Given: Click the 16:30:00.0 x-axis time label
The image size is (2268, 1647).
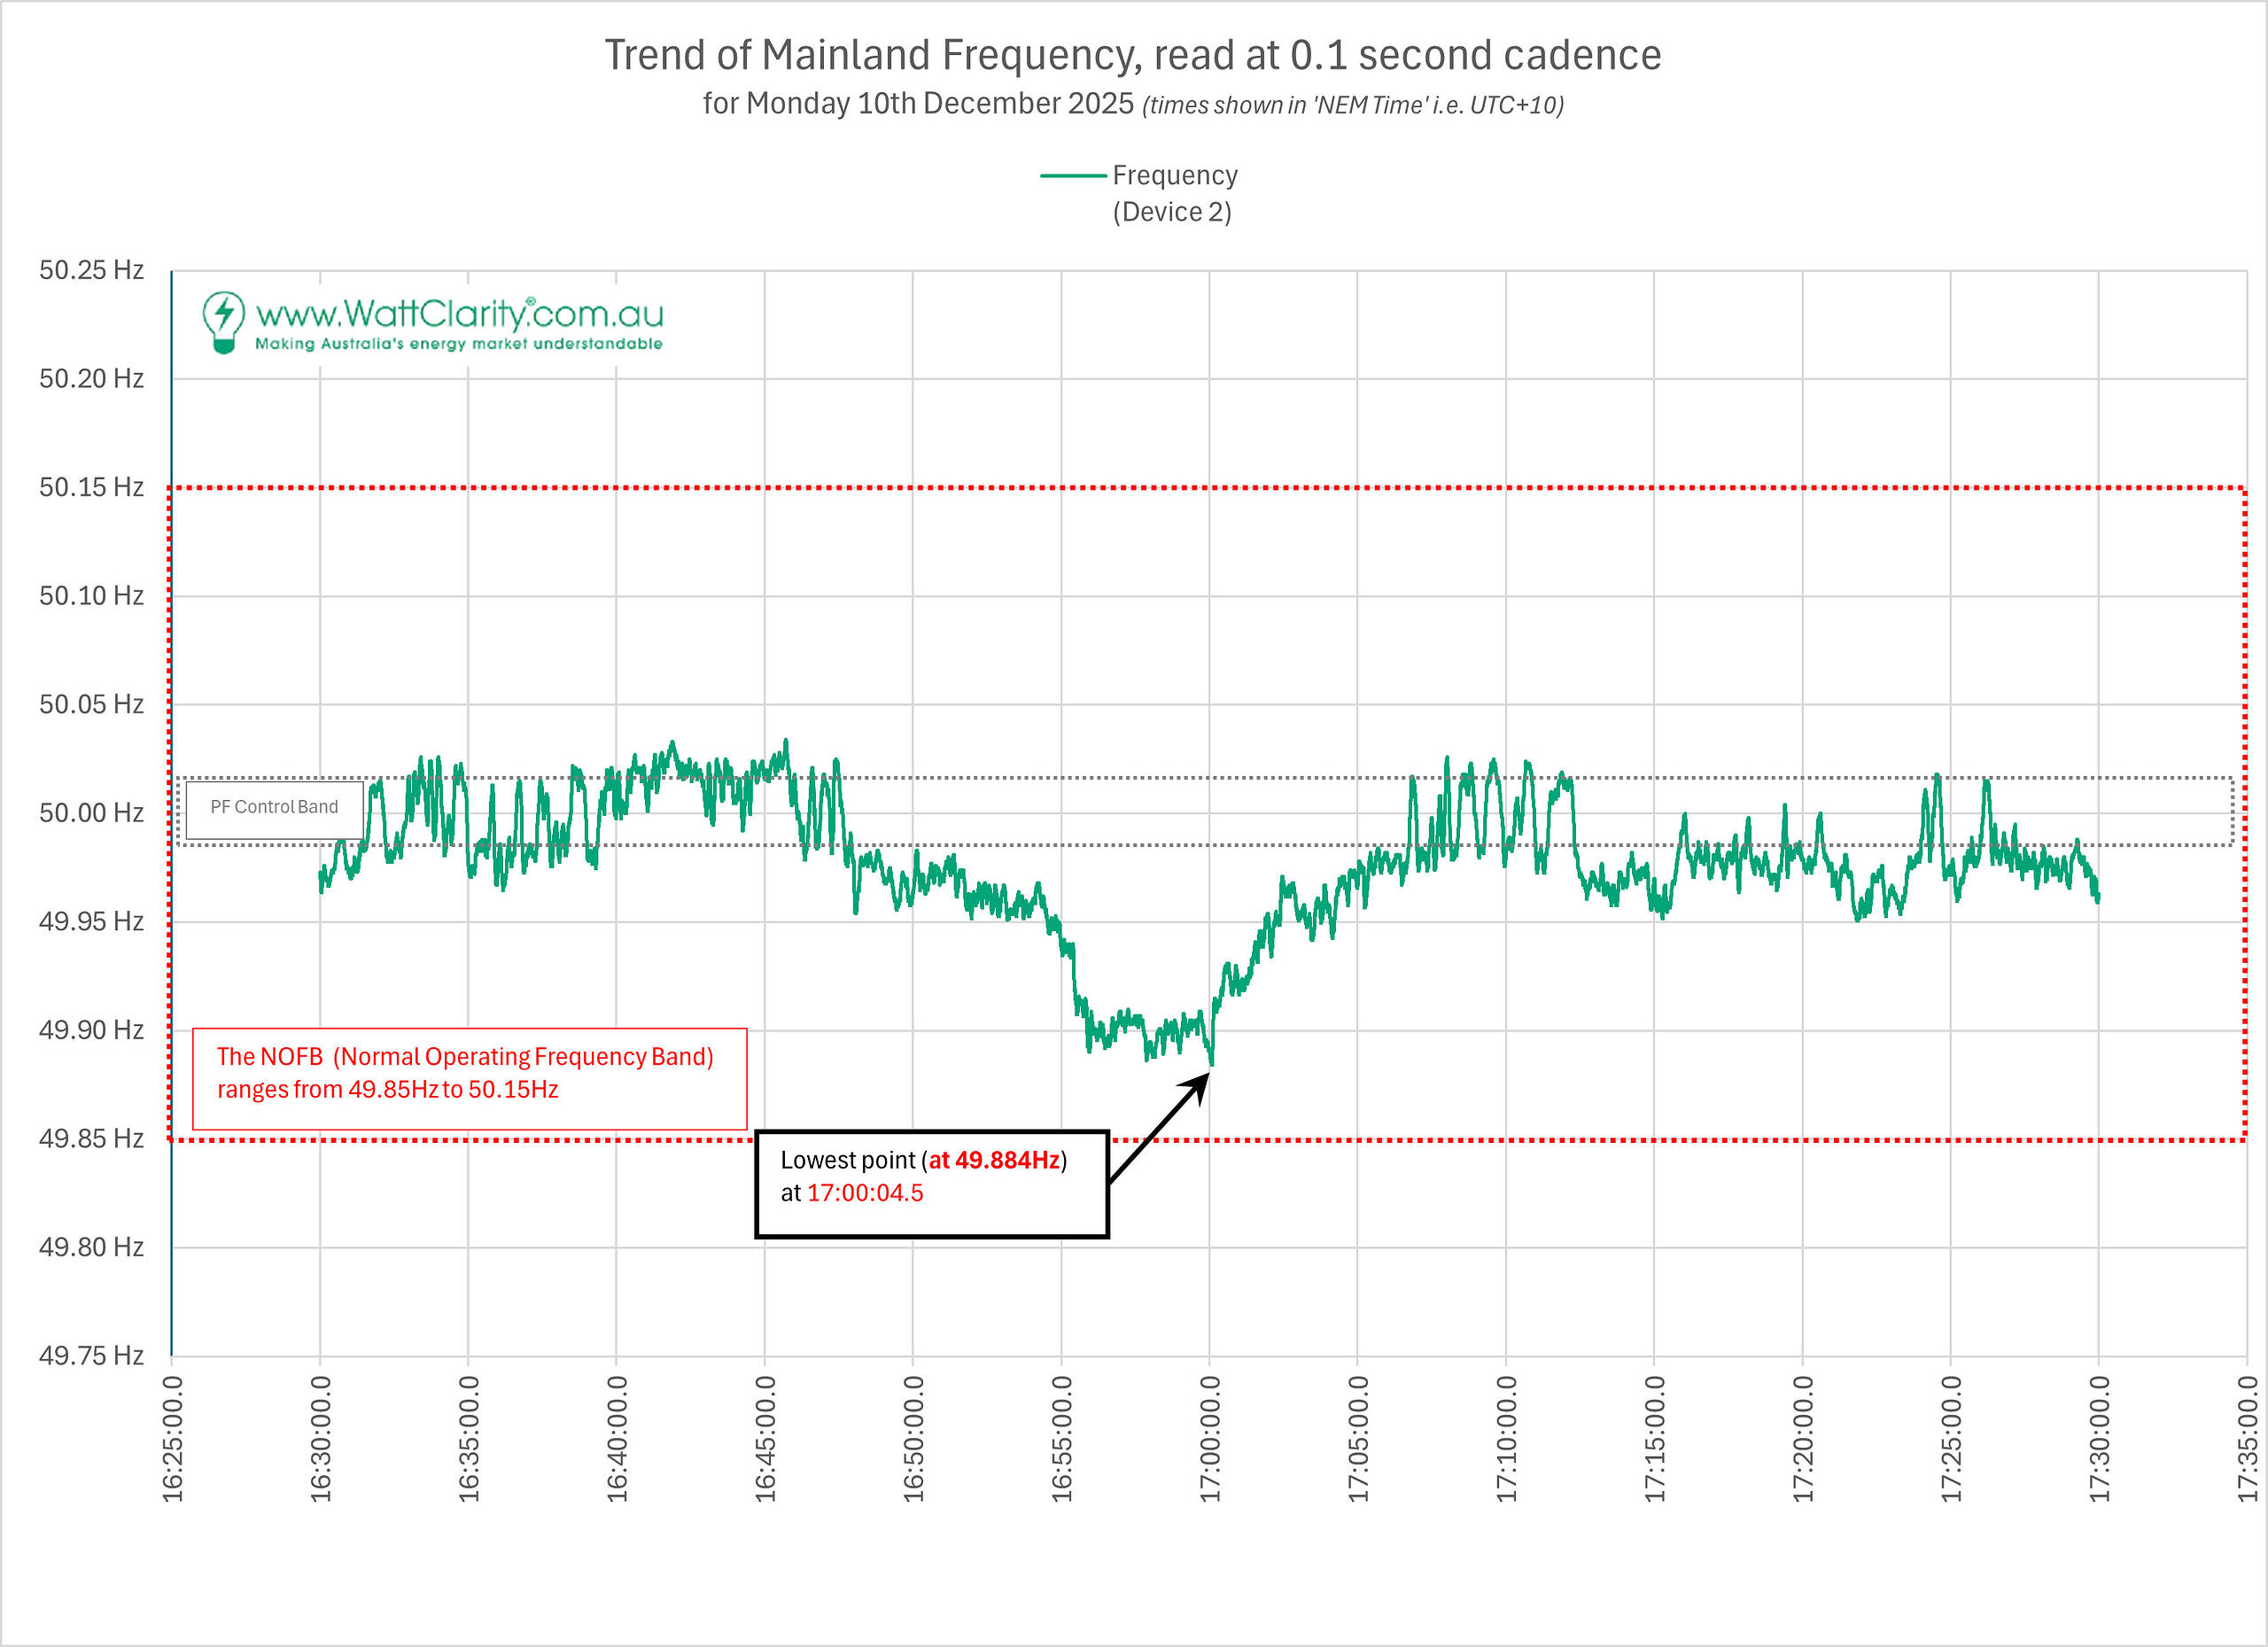Looking at the screenshot, I should click(320, 1438).
